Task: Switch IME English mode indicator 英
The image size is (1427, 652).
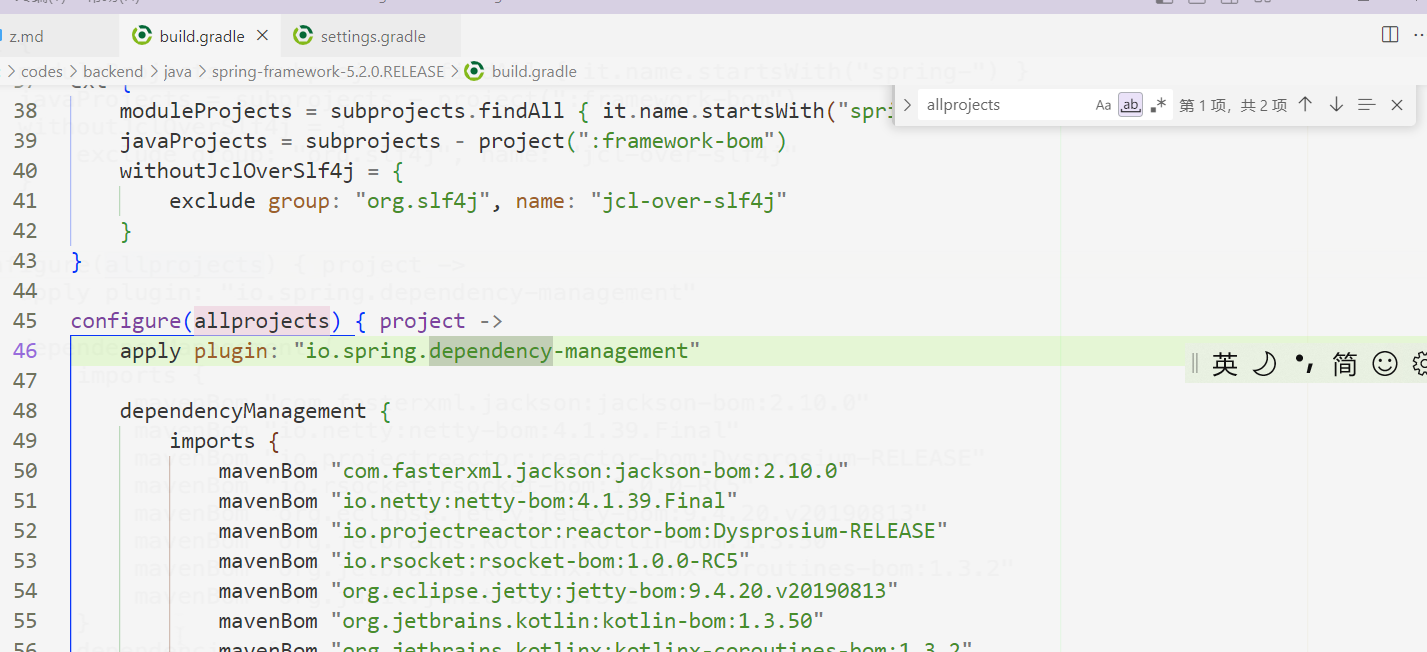Action: 1225,365
